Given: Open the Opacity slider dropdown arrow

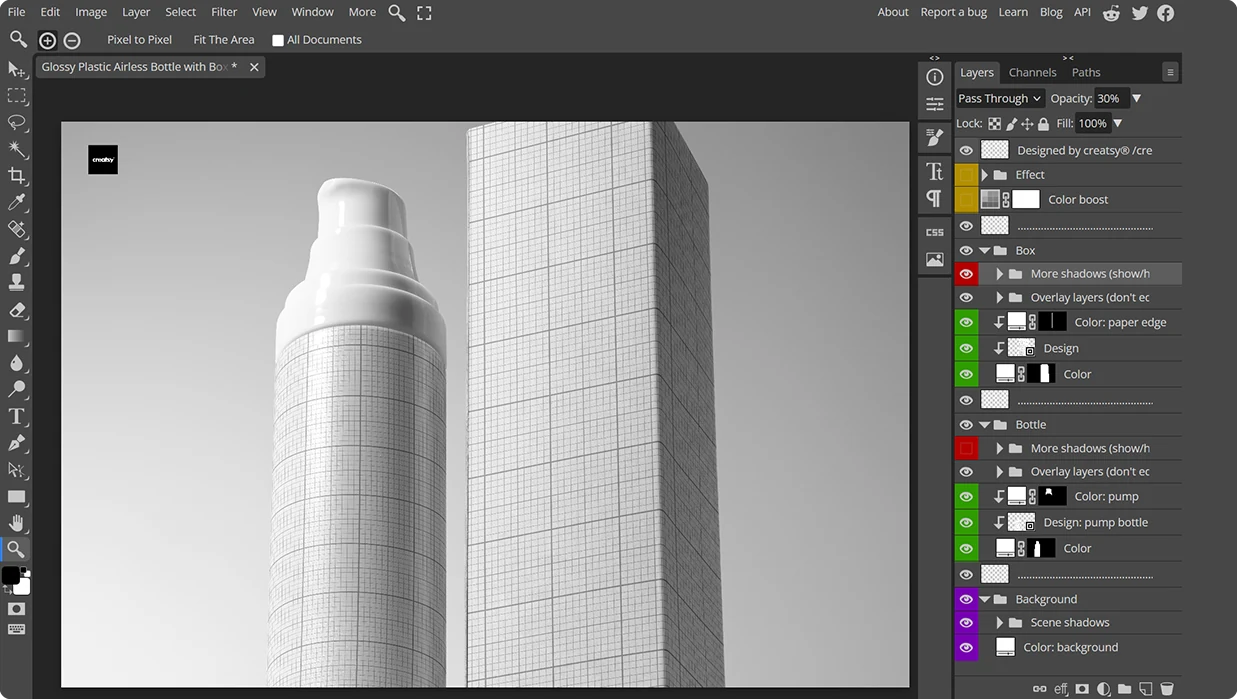Looking at the screenshot, I should click(x=1136, y=98).
